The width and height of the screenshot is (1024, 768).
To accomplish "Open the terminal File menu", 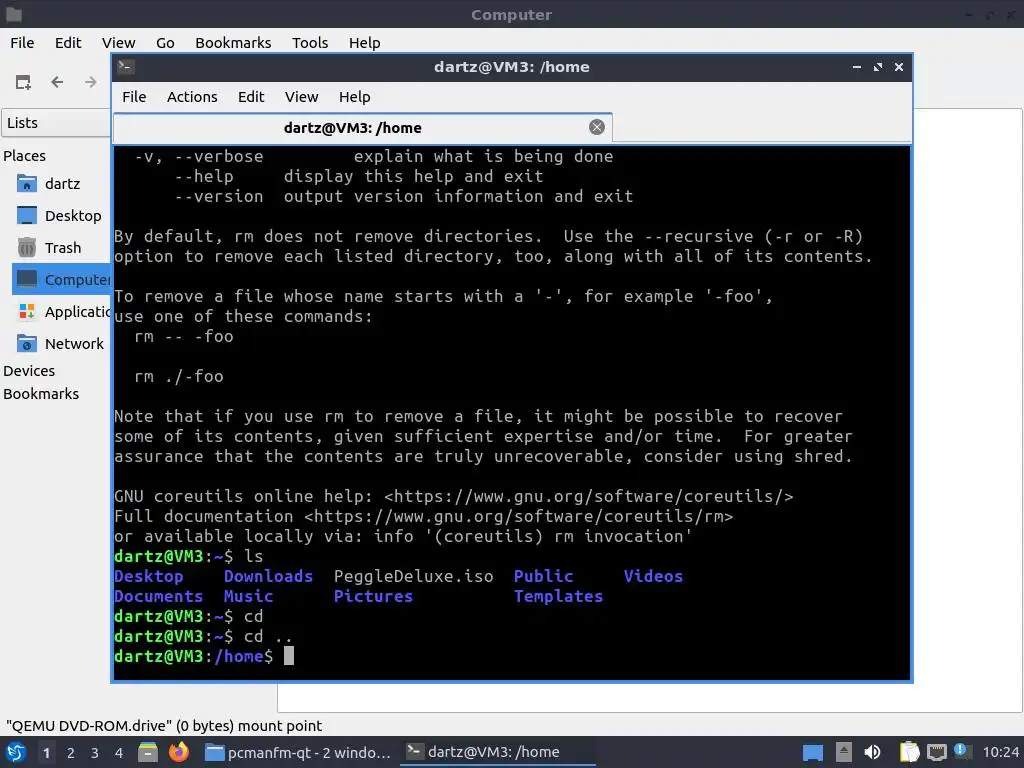I will tap(134, 97).
